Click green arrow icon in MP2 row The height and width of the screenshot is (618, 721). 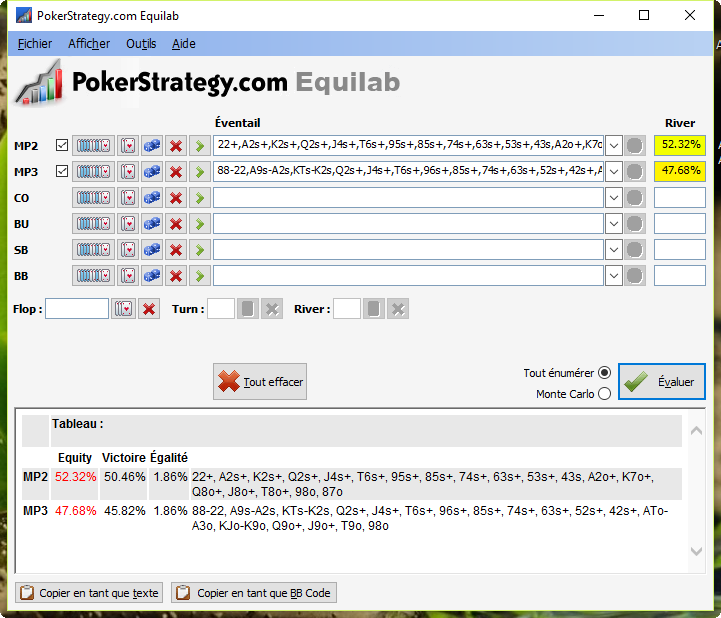(x=200, y=146)
